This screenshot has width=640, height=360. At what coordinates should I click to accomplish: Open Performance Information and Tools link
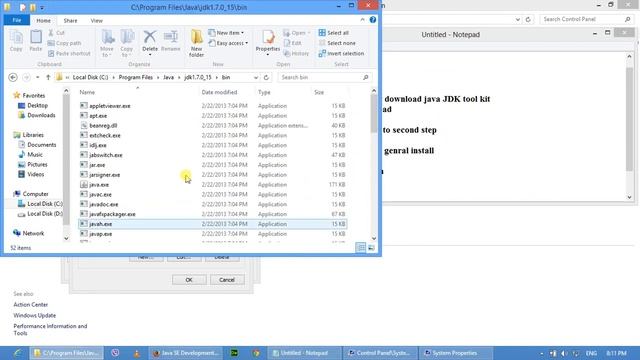pos(50,329)
